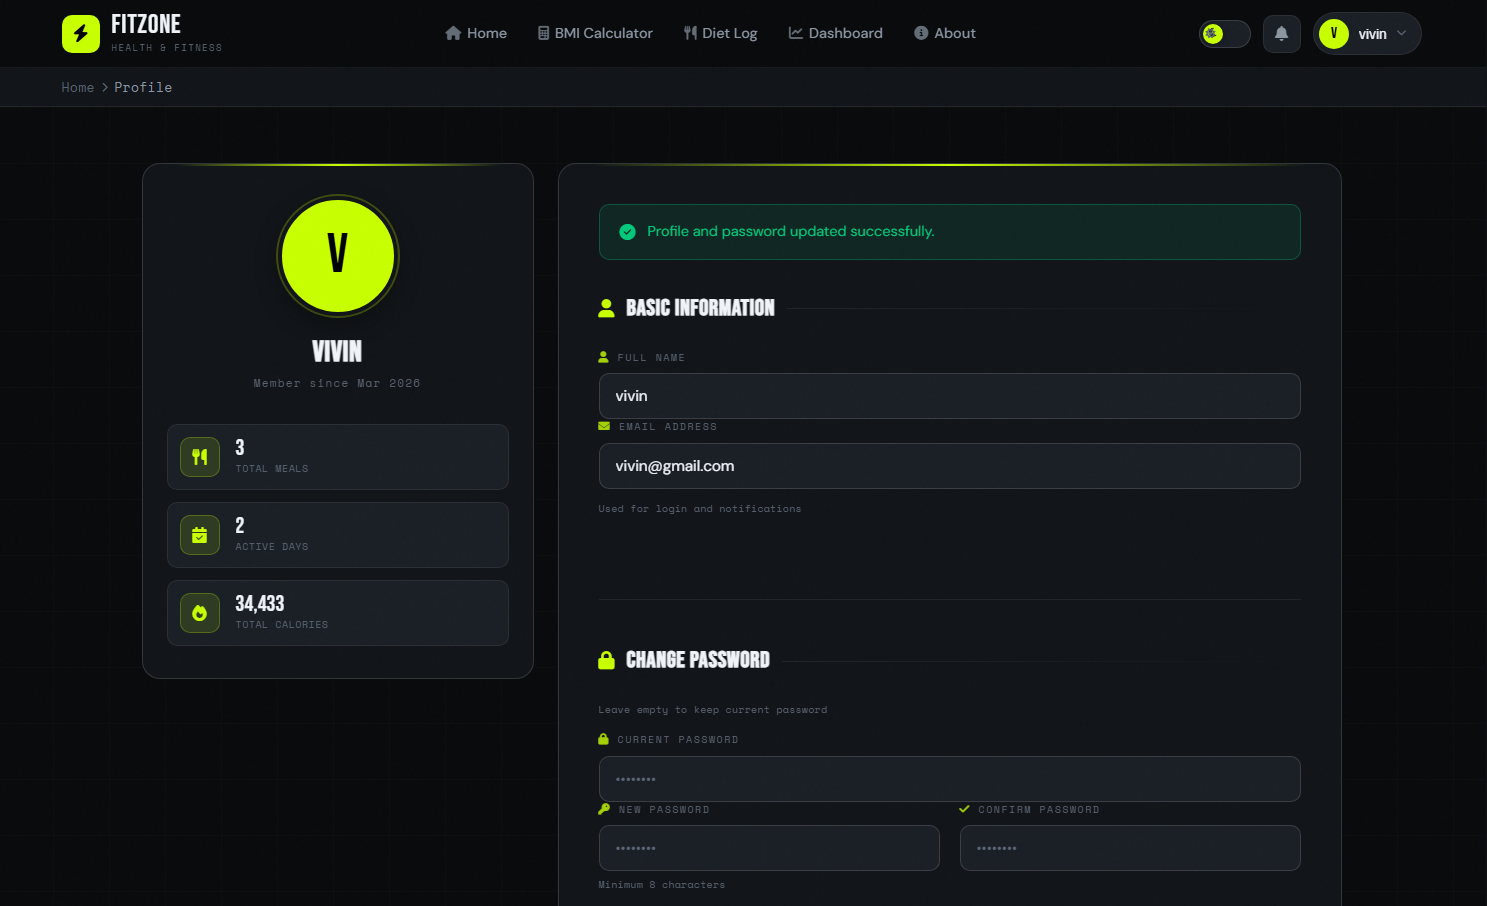The height and width of the screenshot is (906, 1487).
Task: Click the Confirm Password checkmark icon
Action: (x=964, y=809)
